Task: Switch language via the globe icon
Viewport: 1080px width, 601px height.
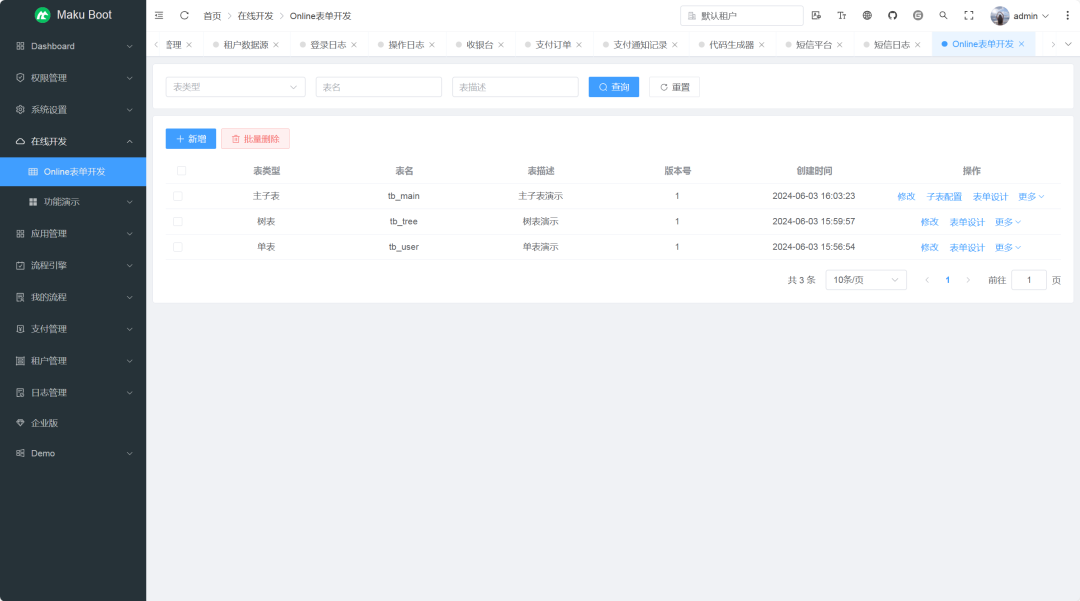Action: 866,15
